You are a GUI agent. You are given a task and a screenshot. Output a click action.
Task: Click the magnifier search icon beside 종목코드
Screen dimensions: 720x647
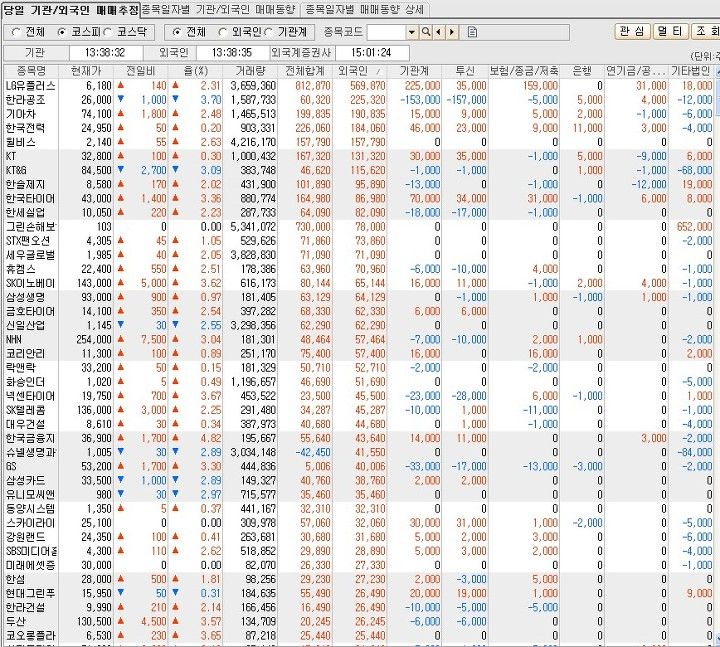click(426, 32)
